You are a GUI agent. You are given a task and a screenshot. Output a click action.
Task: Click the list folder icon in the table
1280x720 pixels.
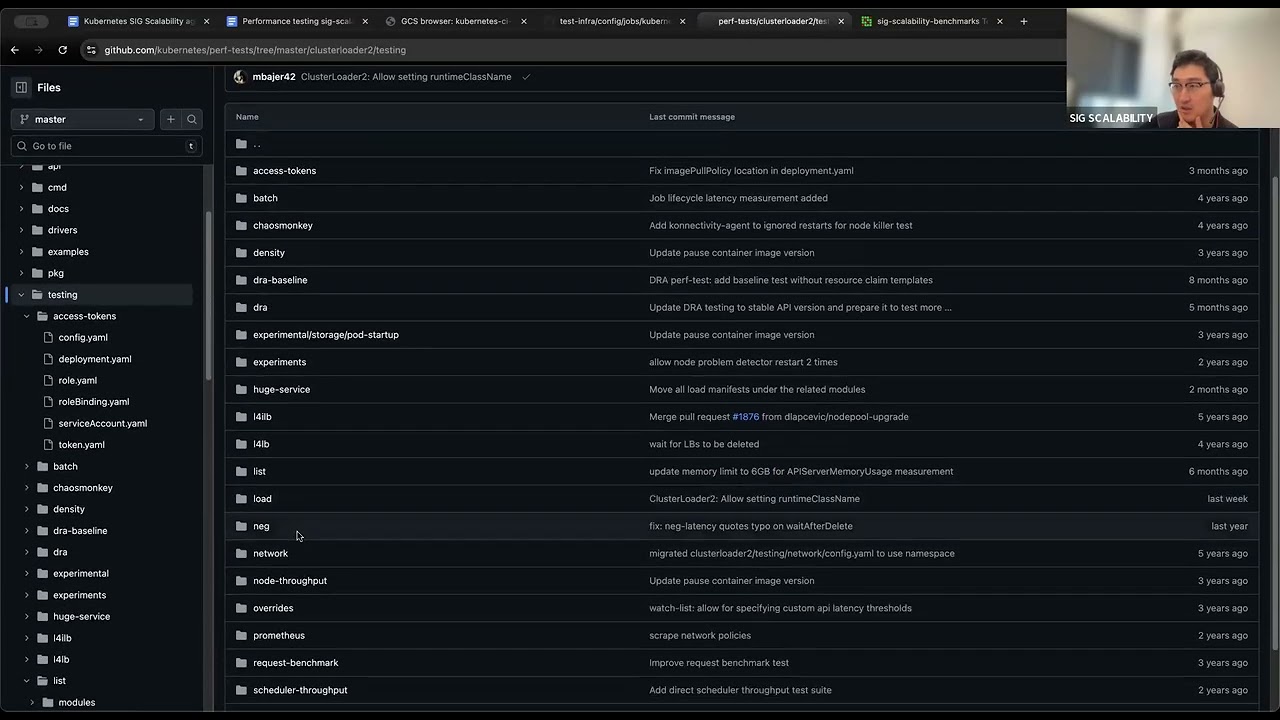click(241, 471)
